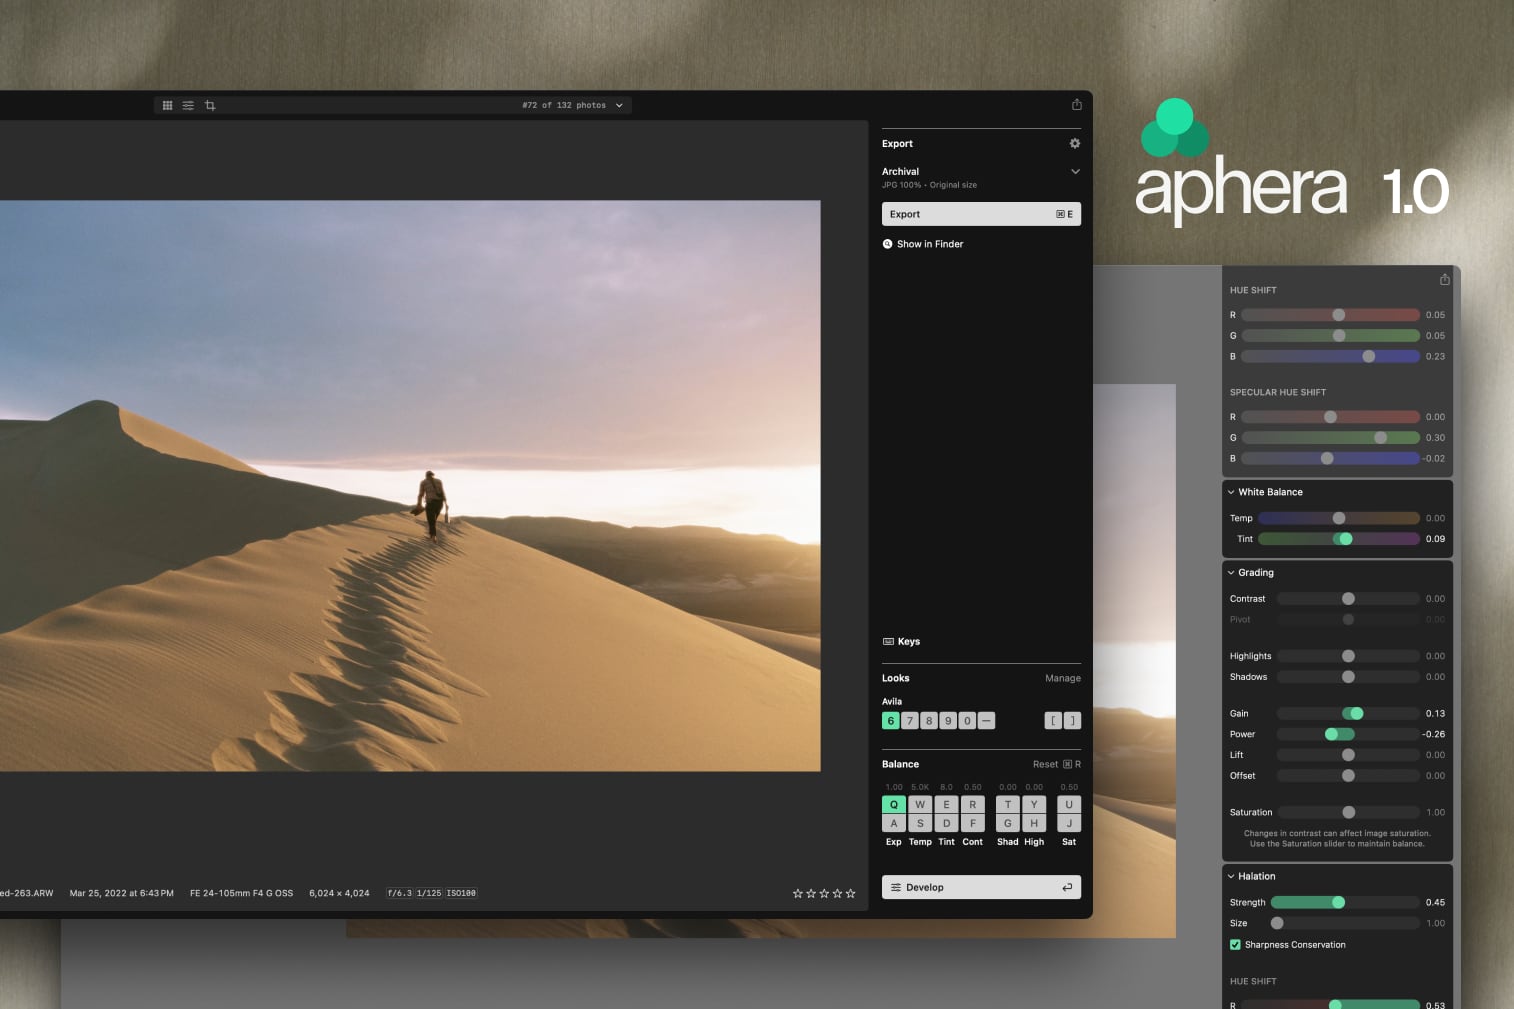
Task: Click the W key for temperature
Action: (x=920, y=804)
